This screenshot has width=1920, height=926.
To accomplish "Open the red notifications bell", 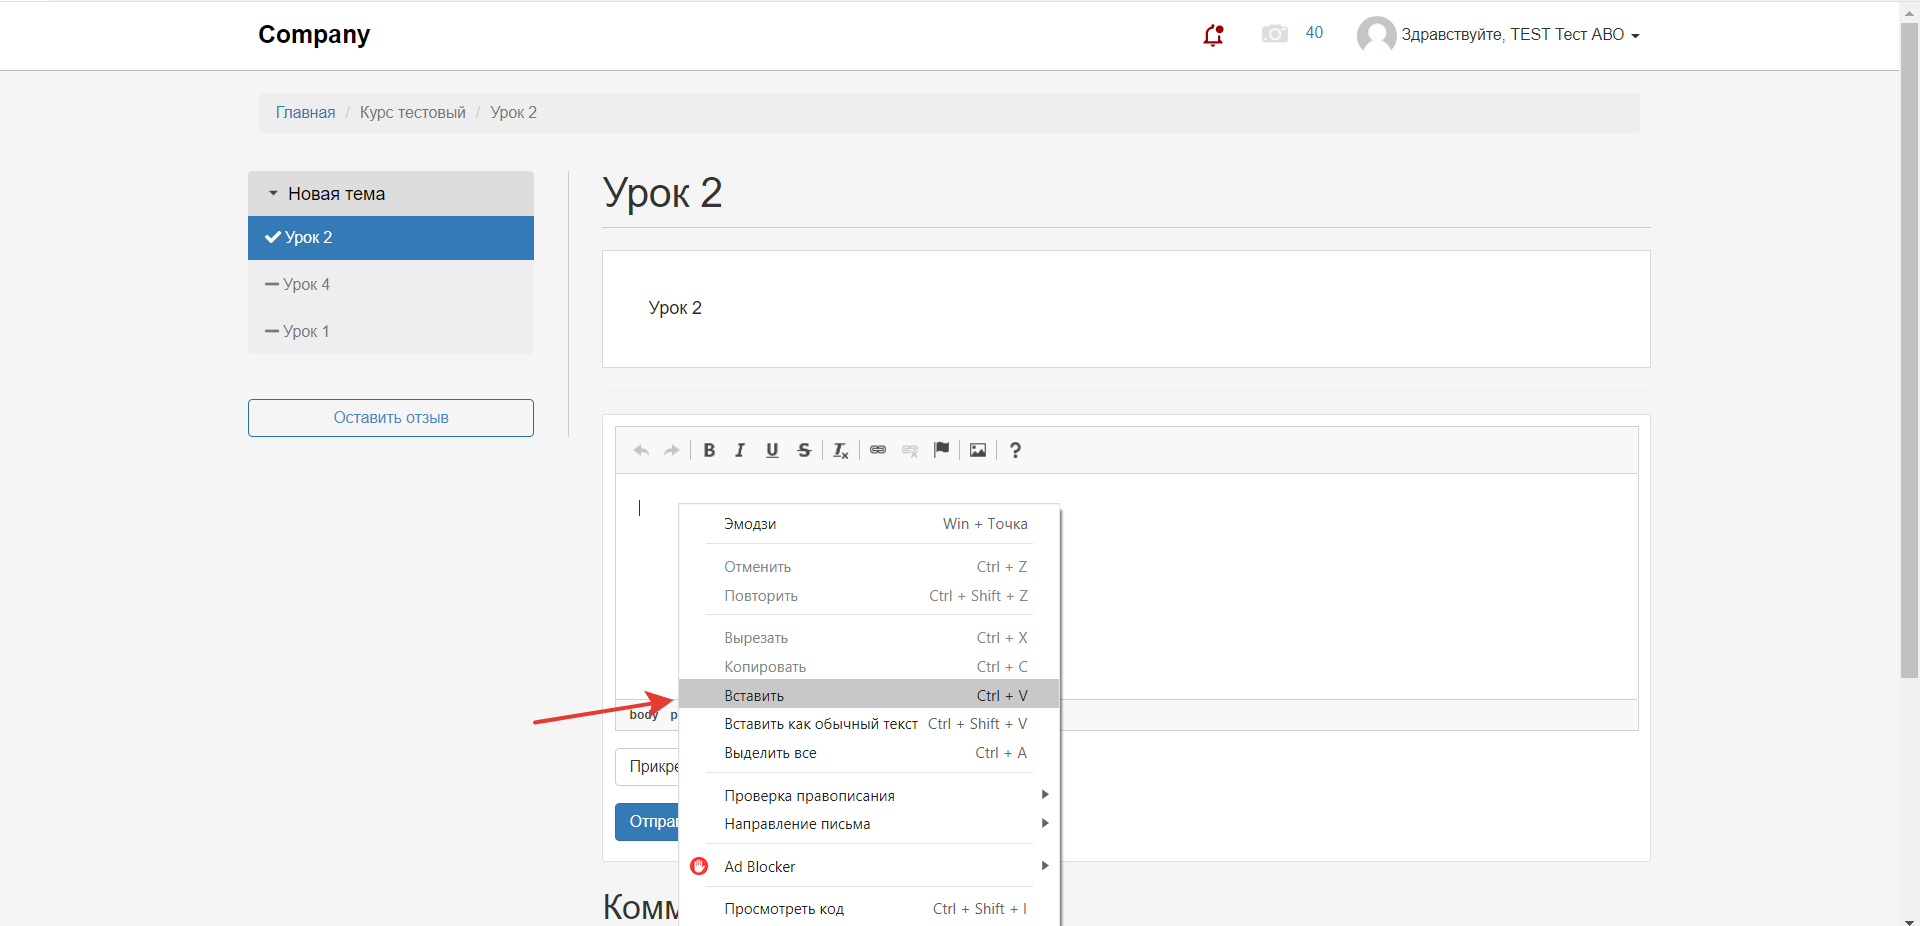I will coord(1213,35).
